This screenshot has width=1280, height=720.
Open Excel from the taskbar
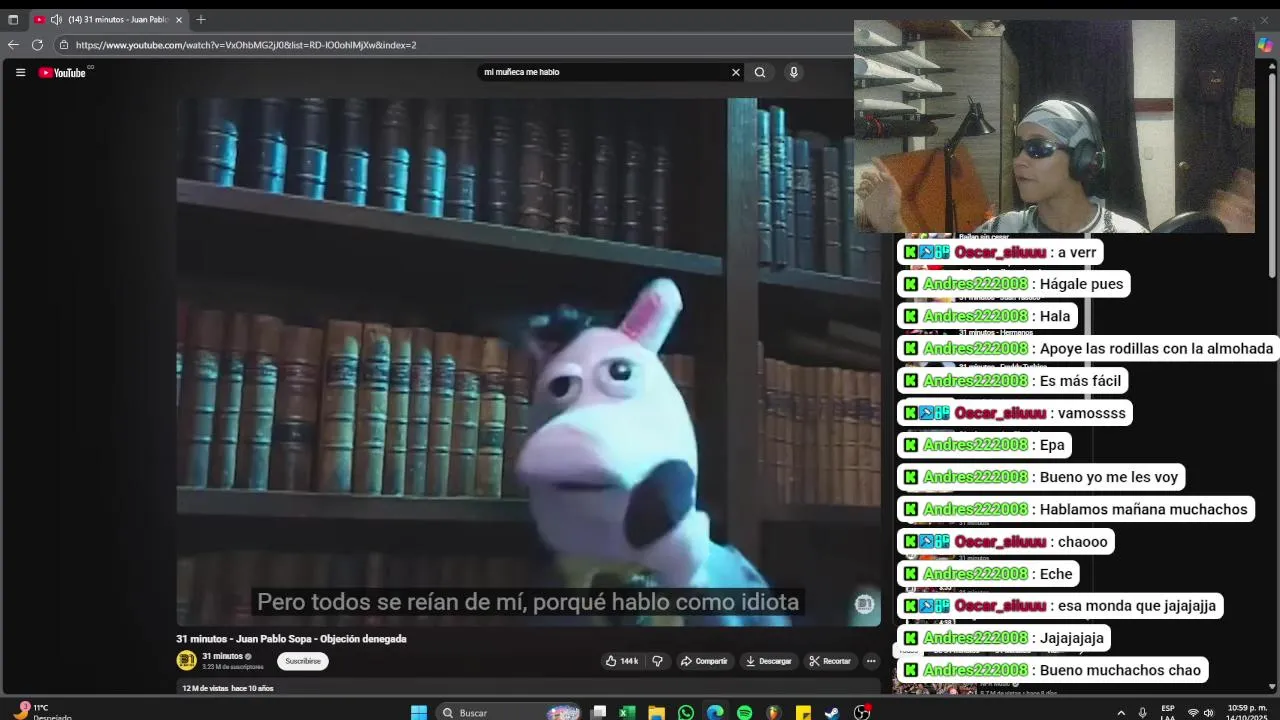point(627,712)
